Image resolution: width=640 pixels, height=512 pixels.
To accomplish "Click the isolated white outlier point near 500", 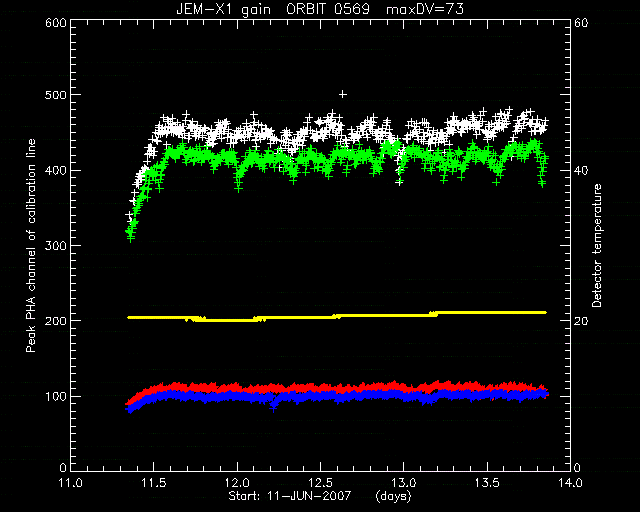I will click(x=343, y=94).
